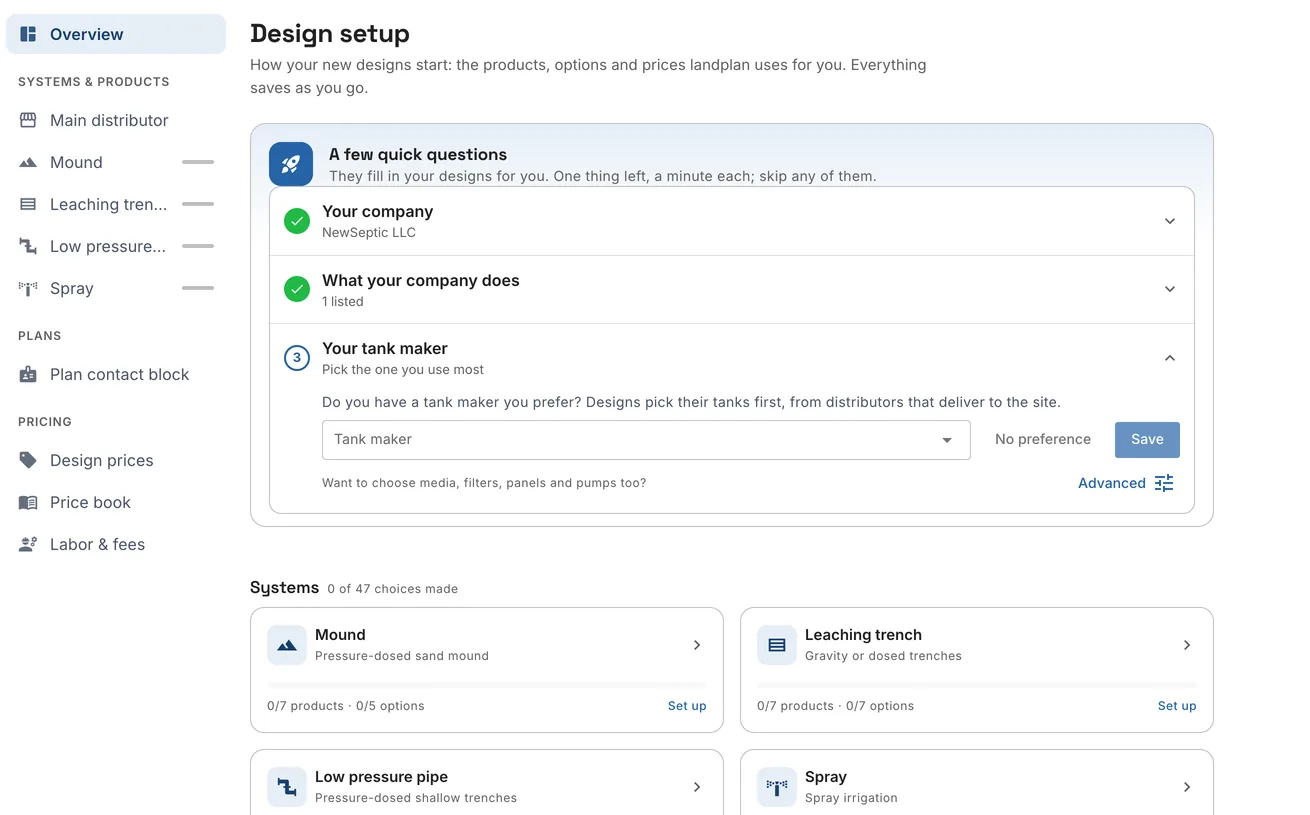
Task: Click the Design prices tag icon
Action: pos(28,460)
